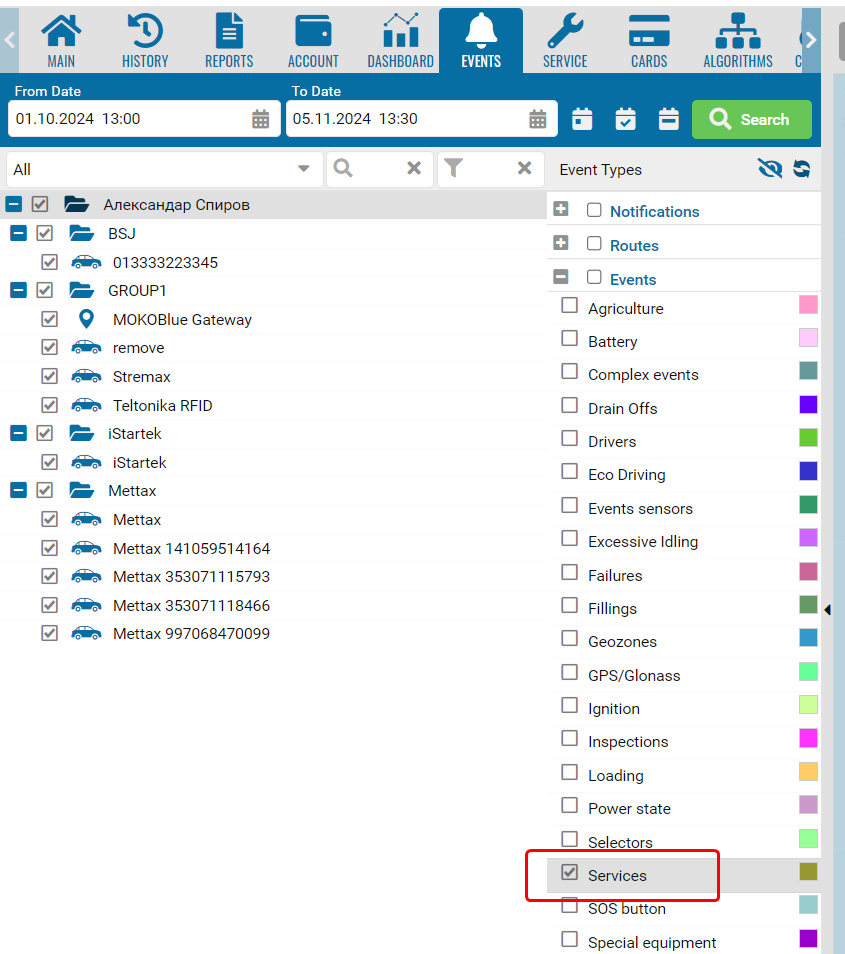Open the From Date calendar picker
Viewport: 845px width, 954px height.
[260, 119]
